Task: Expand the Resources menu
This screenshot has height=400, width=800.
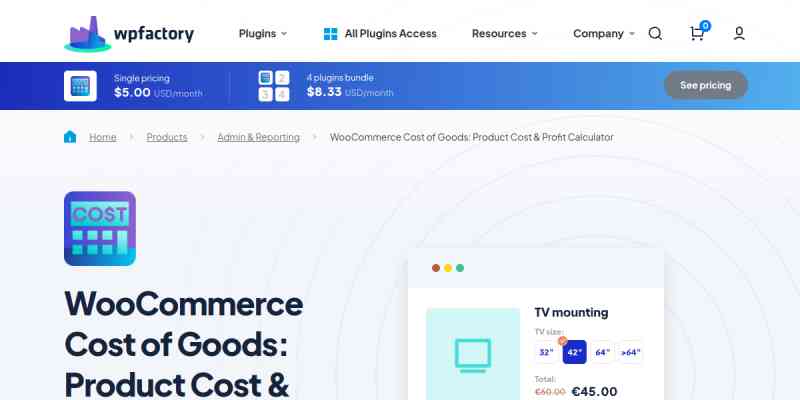Action: [505, 34]
